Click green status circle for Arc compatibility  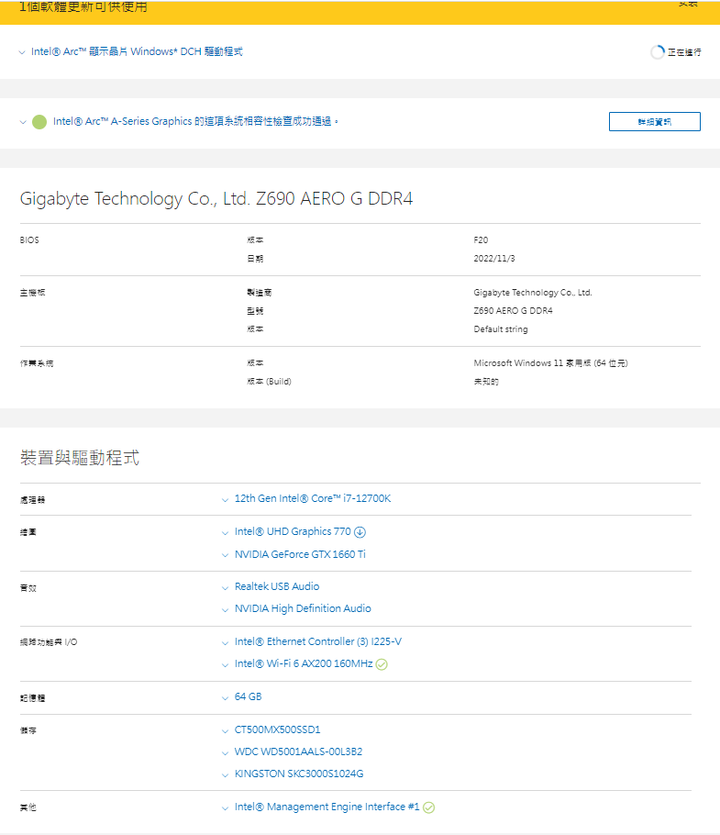click(39, 122)
